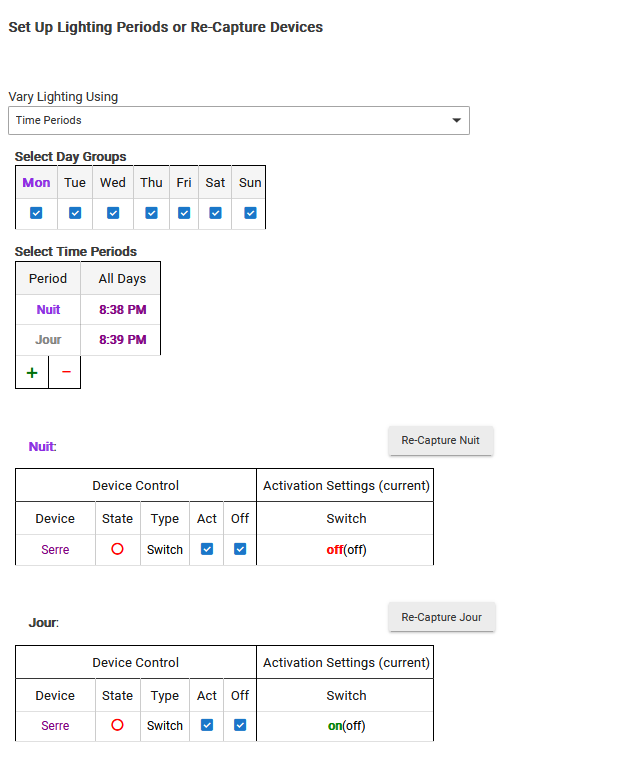Viewport: 643px width, 764px height.
Task: Click the red minus remove period icon
Action: pos(66,372)
